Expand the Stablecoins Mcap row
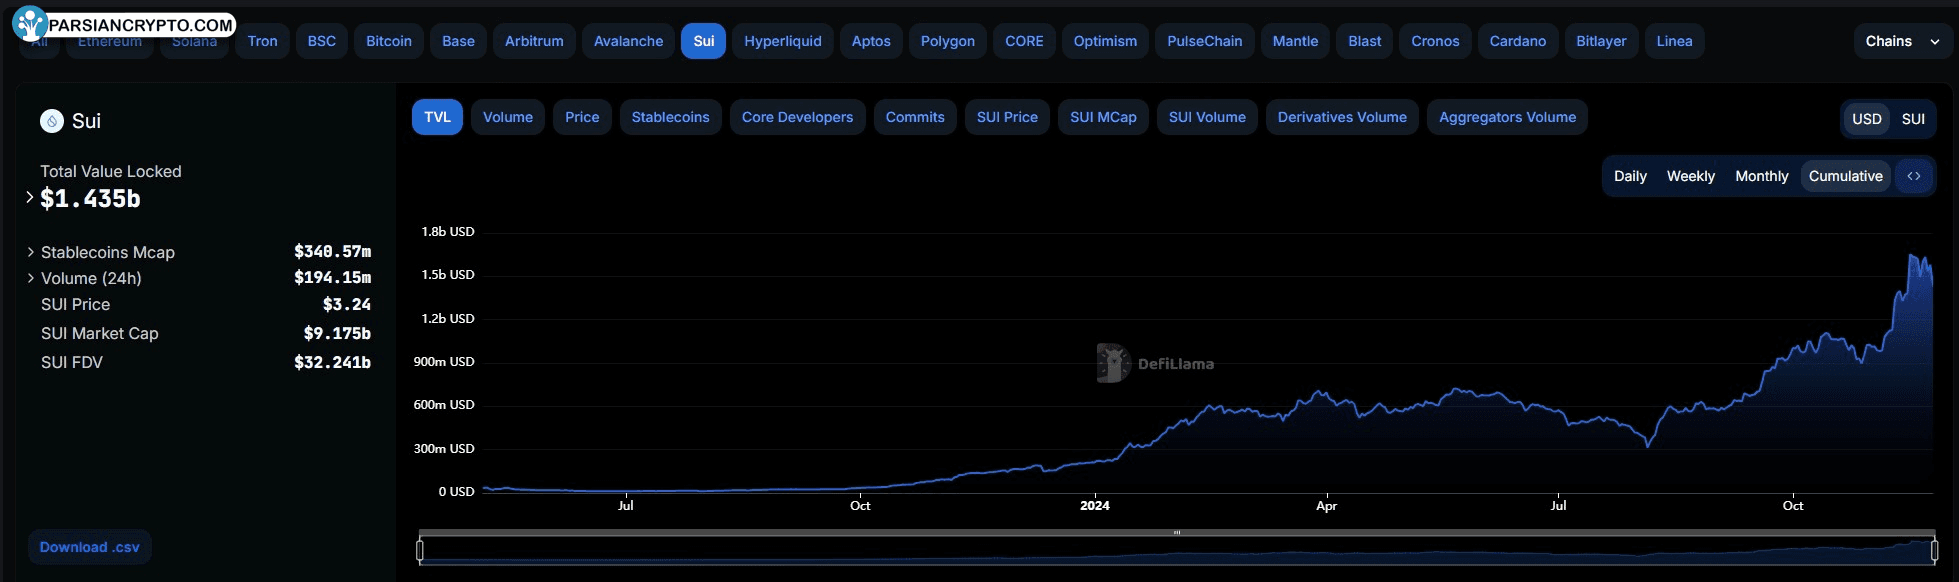 tap(31, 252)
